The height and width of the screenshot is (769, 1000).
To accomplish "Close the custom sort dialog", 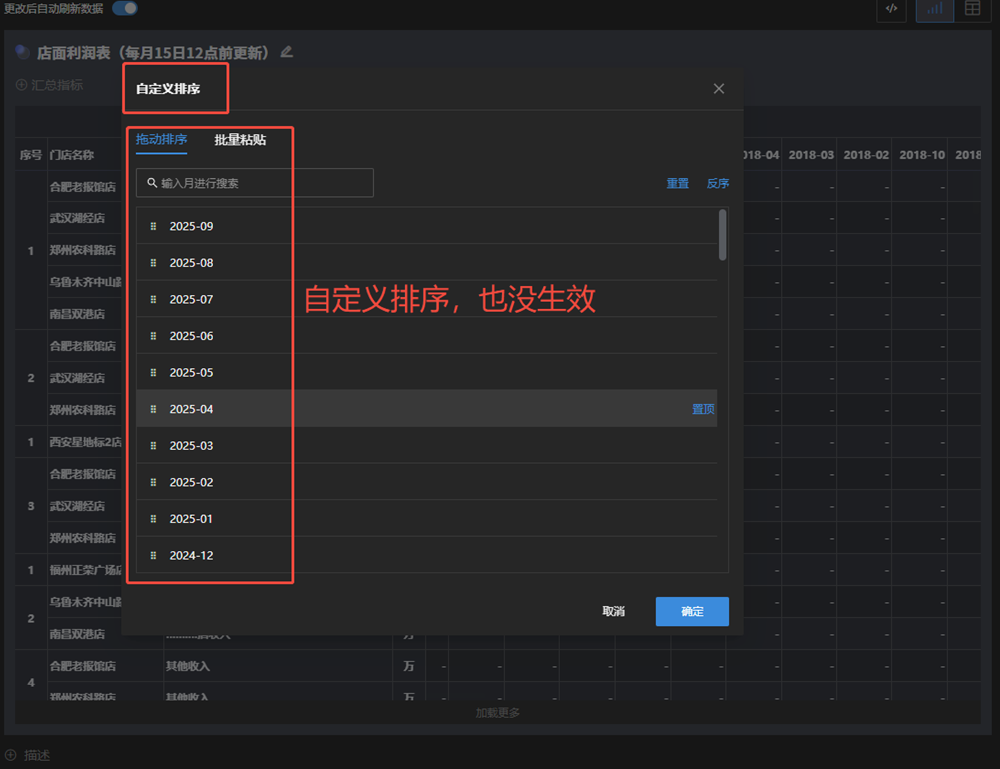I will (718, 89).
